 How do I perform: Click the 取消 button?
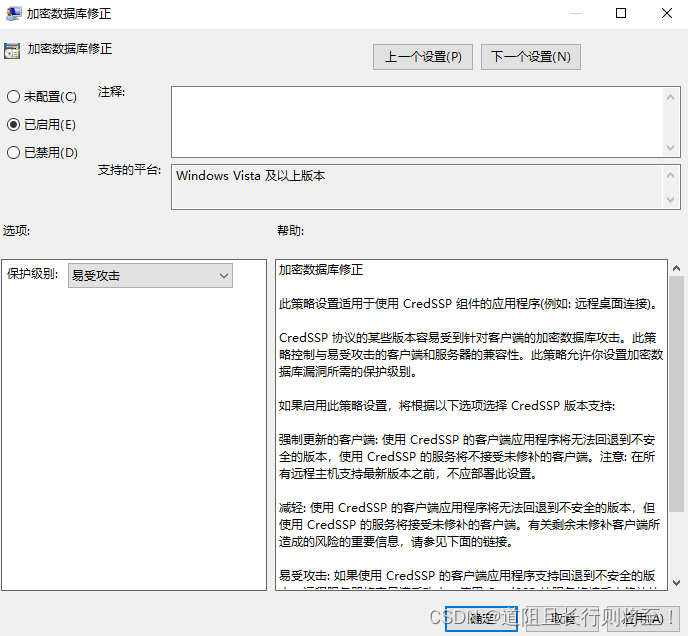pyautogui.click(x=562, y=619)
